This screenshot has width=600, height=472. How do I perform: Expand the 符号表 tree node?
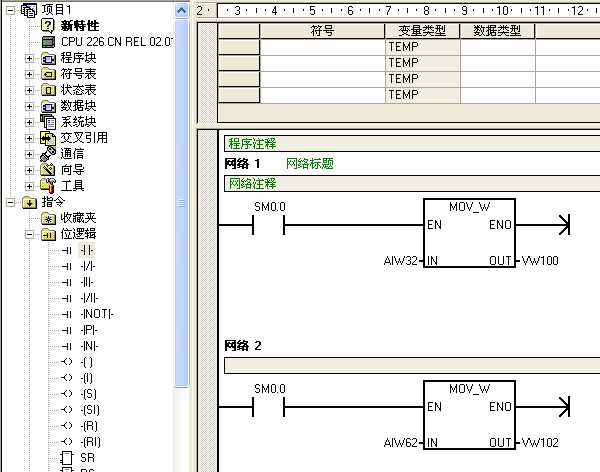click(29, 74)
